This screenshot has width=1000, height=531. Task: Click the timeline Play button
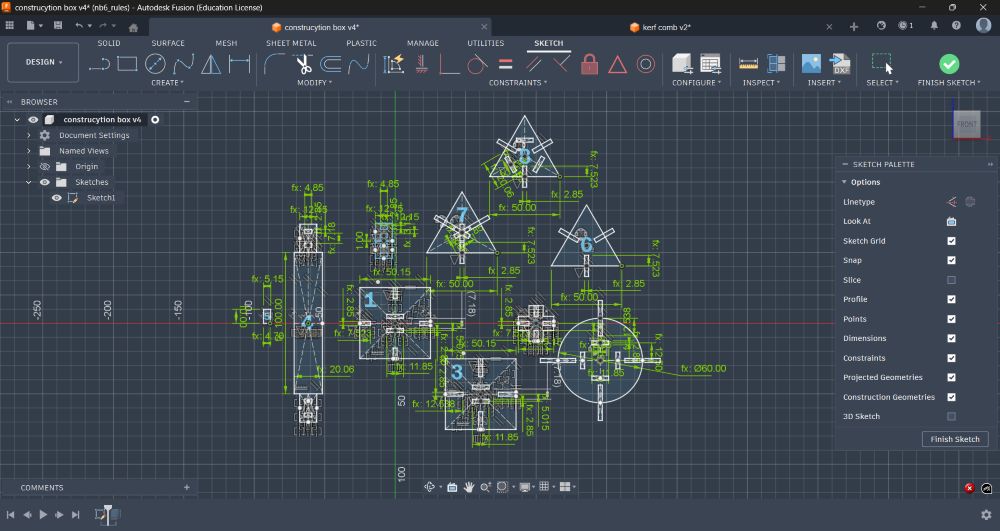43,514
